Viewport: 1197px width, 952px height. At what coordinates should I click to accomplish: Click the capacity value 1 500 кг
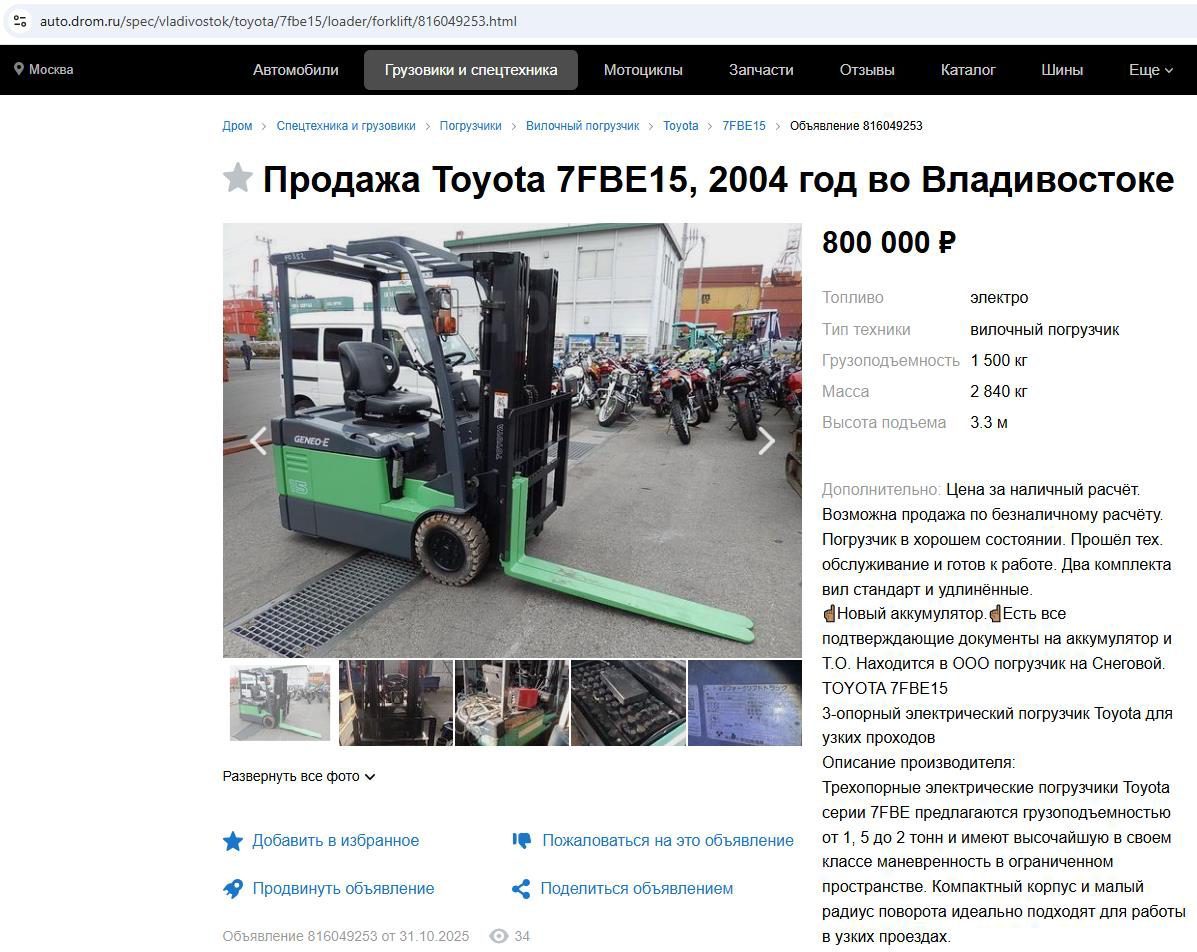999,360
